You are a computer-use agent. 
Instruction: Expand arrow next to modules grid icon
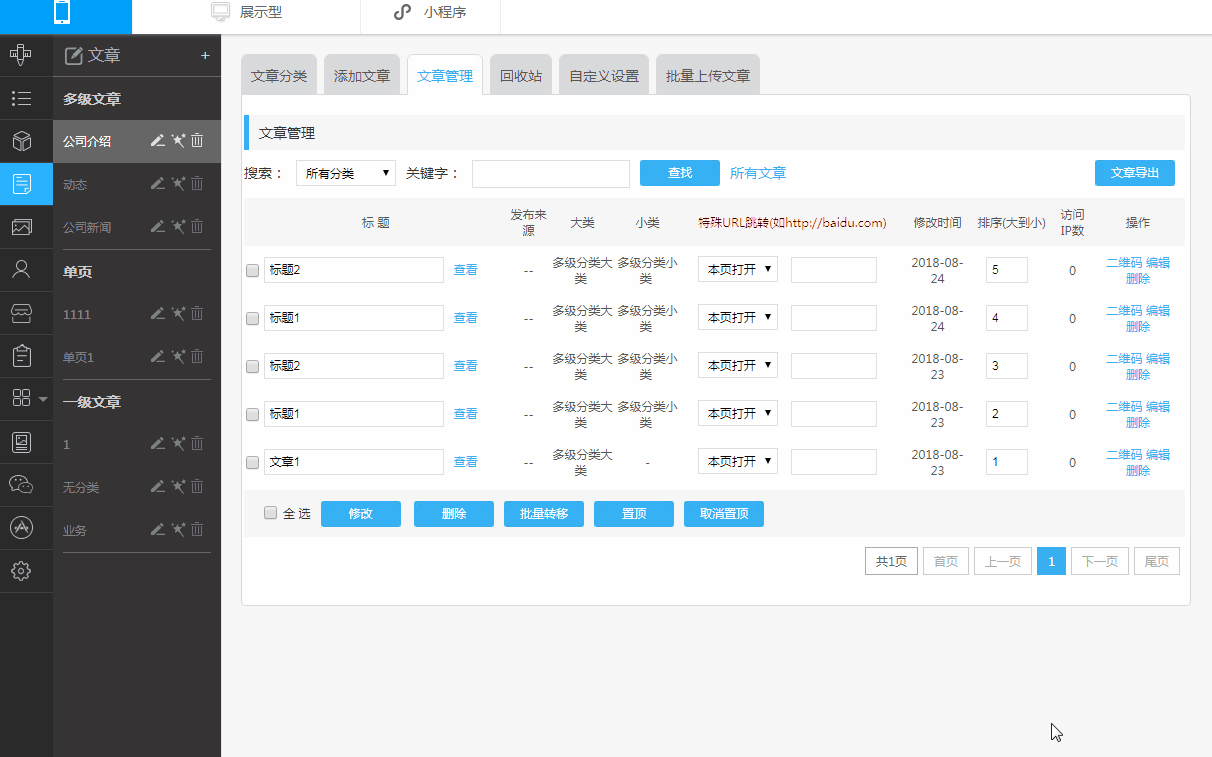click(x=43, y=399)
